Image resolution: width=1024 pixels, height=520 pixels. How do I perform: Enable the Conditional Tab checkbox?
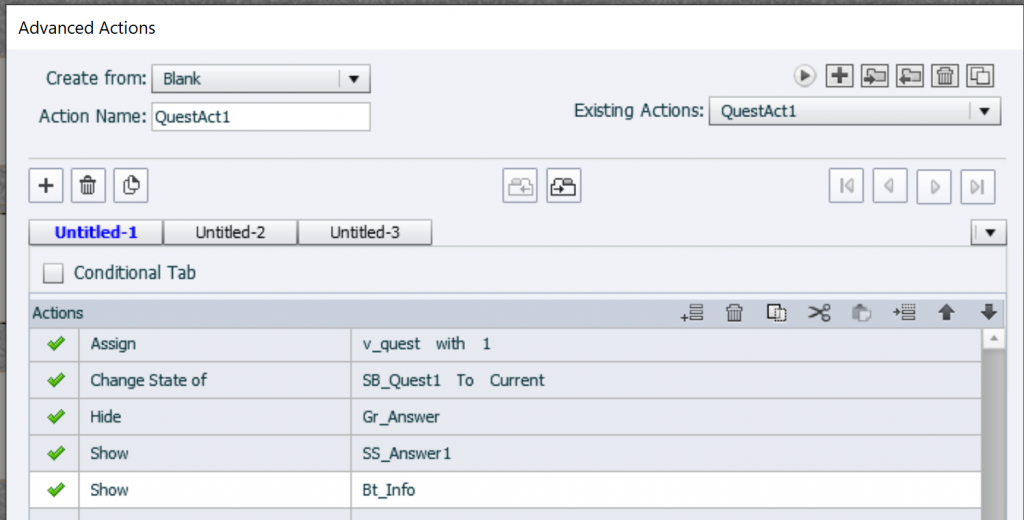pos(54,272)
